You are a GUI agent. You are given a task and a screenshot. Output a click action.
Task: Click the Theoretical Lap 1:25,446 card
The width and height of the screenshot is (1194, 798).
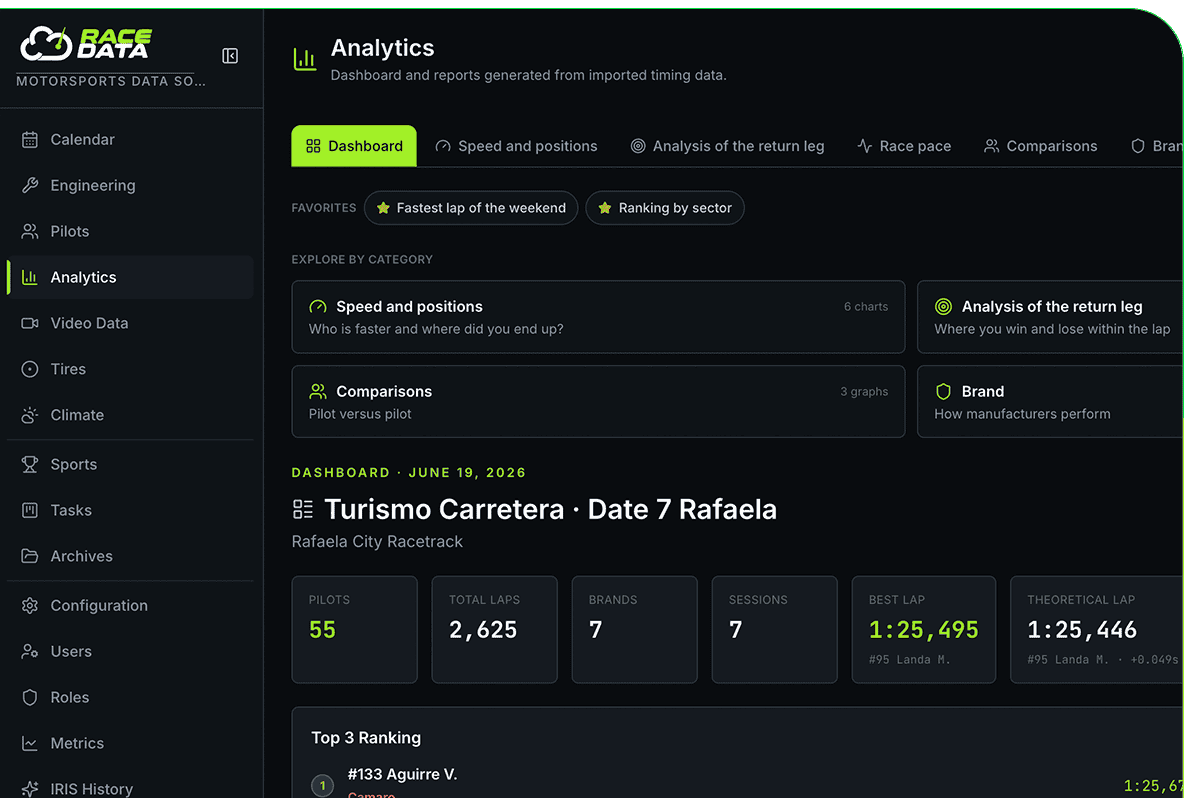(x=1097, y=630)
